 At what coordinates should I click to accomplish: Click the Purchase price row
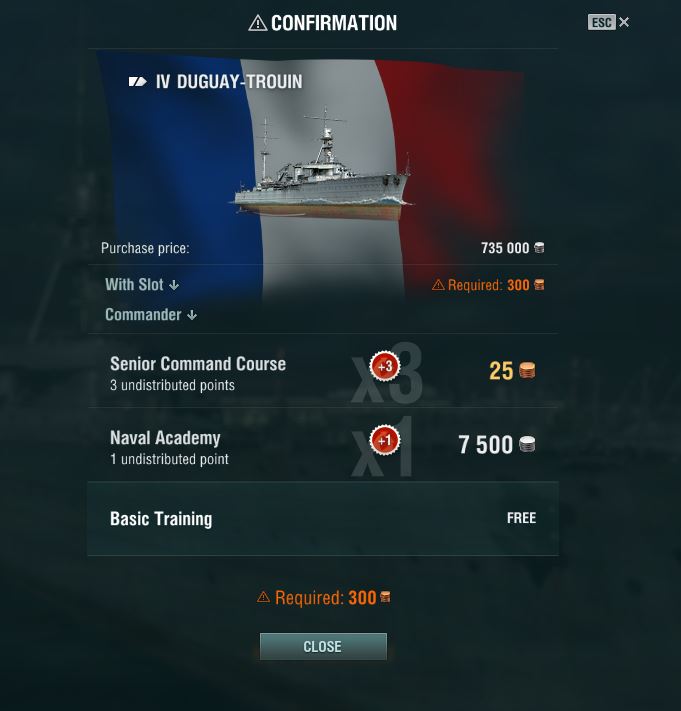coord(323,248)
